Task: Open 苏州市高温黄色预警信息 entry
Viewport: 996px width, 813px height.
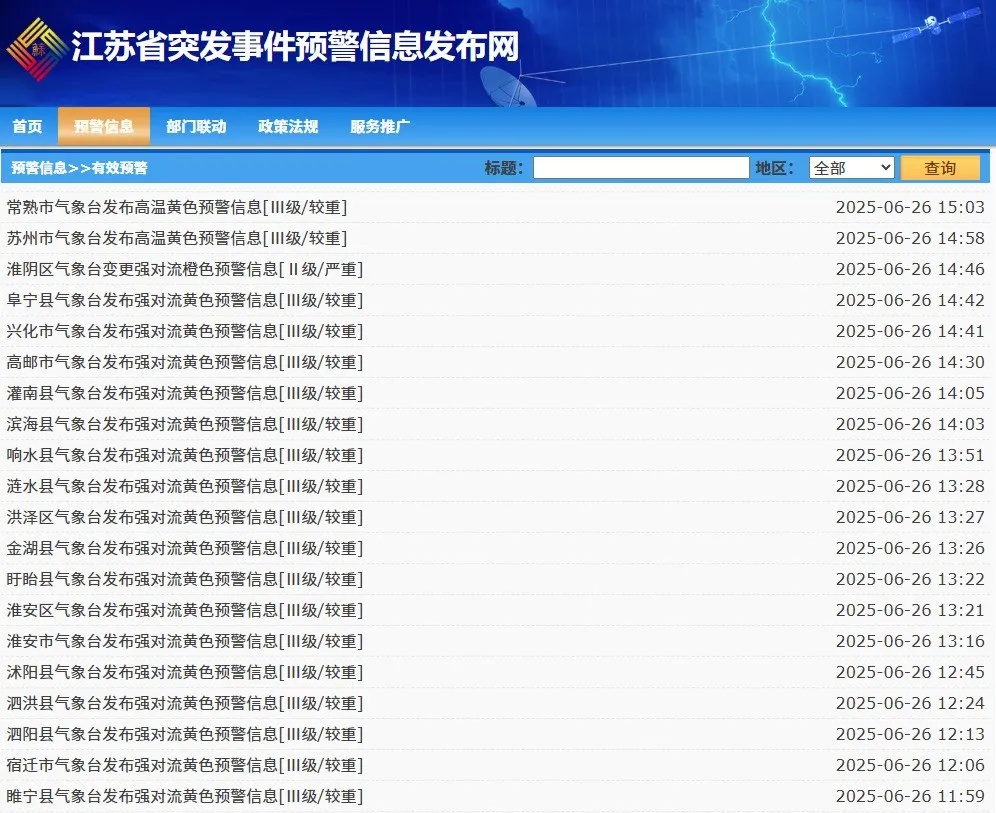Action: click(x=177, y=238)
